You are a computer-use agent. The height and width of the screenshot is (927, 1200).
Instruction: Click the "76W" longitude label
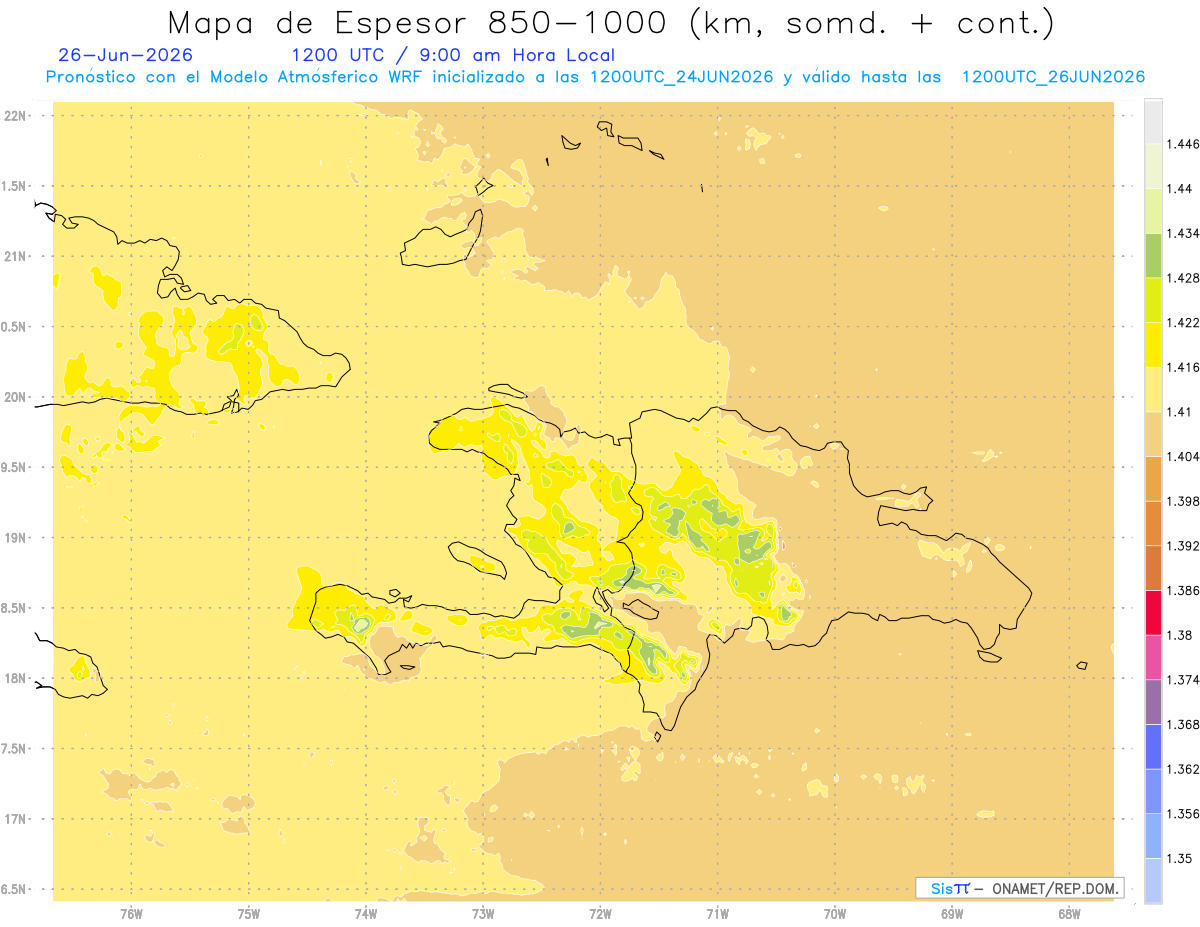[x=131, y=914]
